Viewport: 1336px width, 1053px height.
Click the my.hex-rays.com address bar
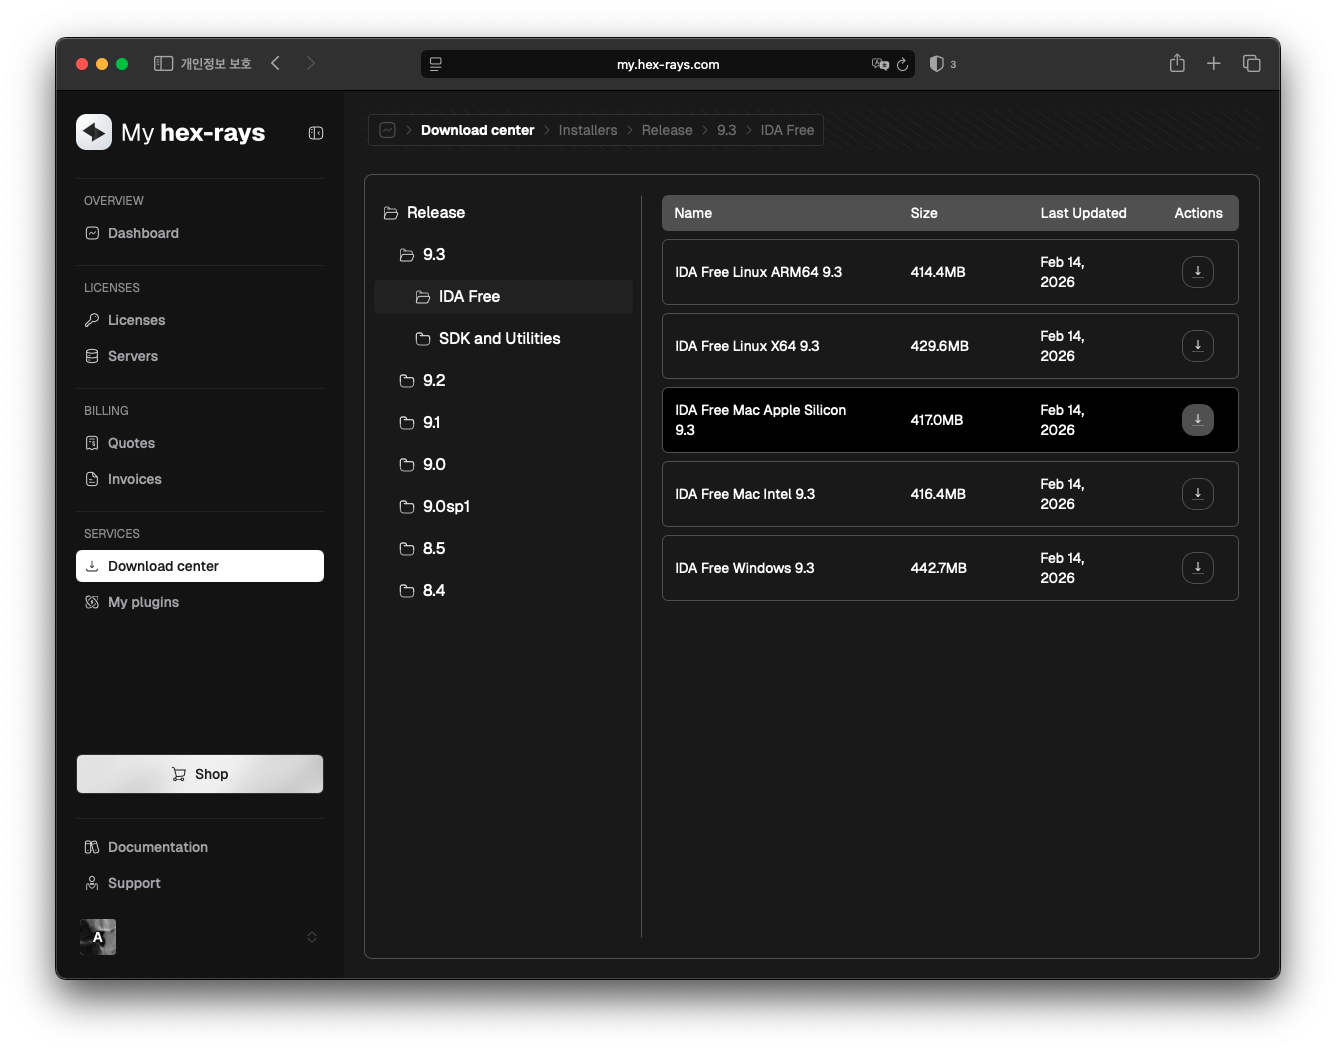667,64
